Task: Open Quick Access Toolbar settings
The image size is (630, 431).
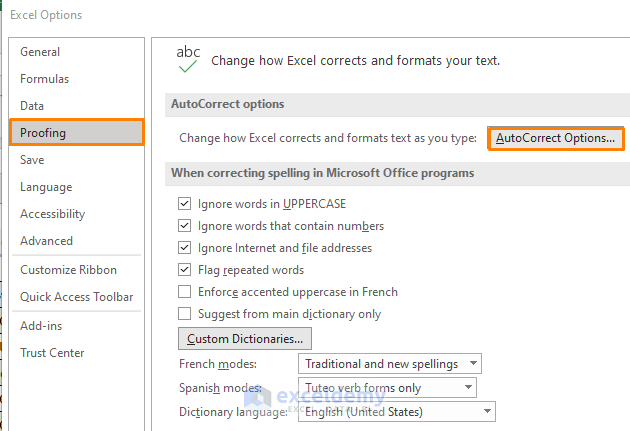Action: pyautogui.click(x=77, y=296)
